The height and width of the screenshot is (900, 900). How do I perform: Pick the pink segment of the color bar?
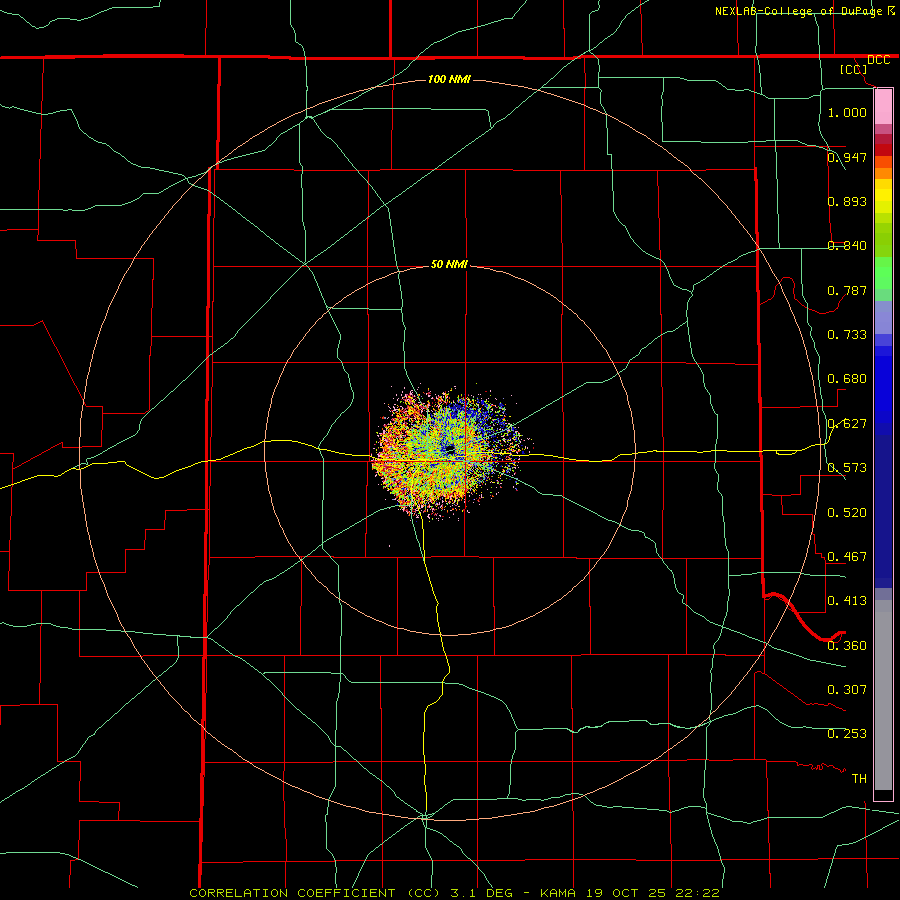click(x=883, y=107)
